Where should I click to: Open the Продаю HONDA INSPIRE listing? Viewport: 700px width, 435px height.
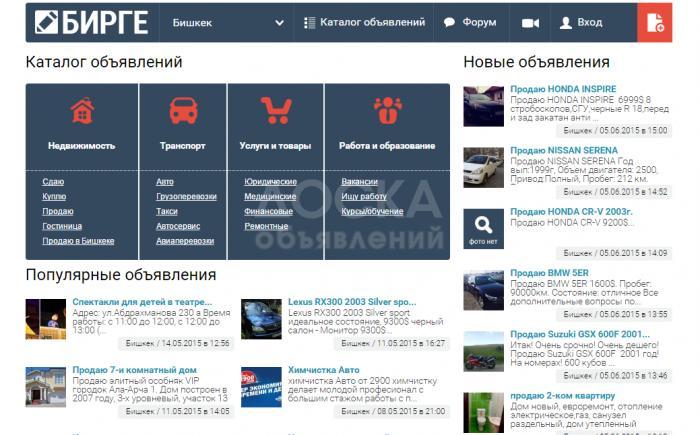[x=563, y=89]
